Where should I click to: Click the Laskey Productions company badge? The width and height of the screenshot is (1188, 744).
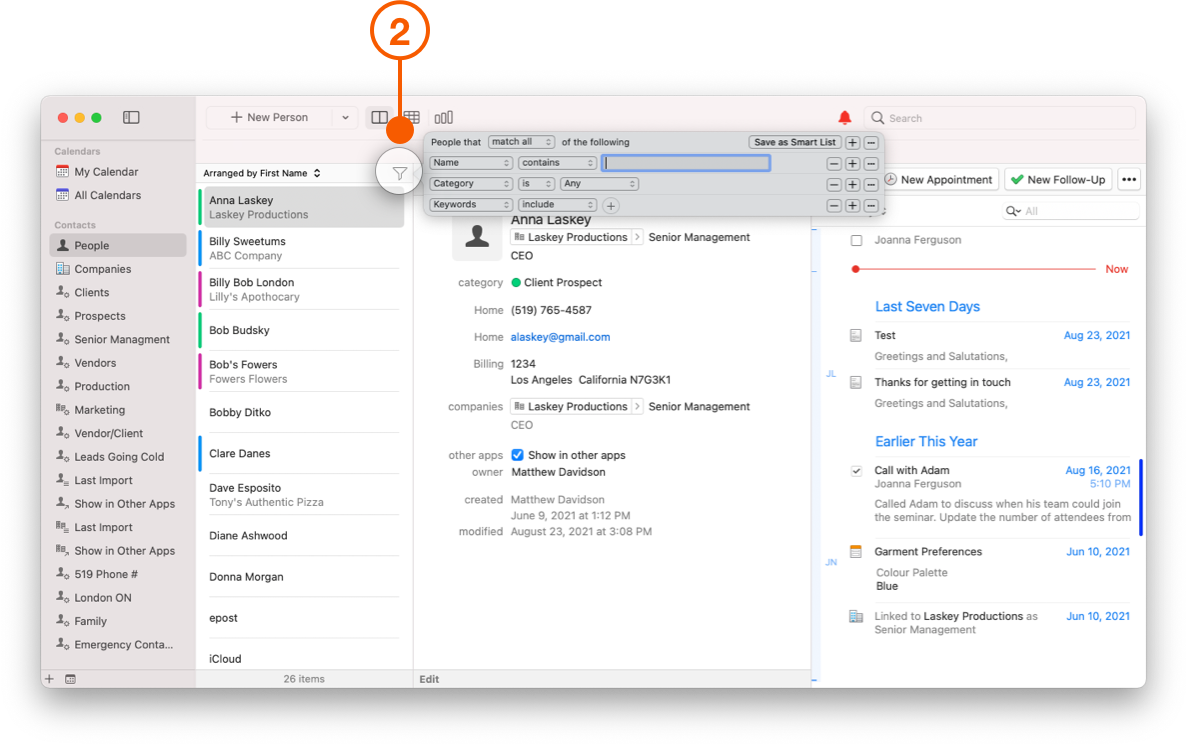tap(571, 237)
